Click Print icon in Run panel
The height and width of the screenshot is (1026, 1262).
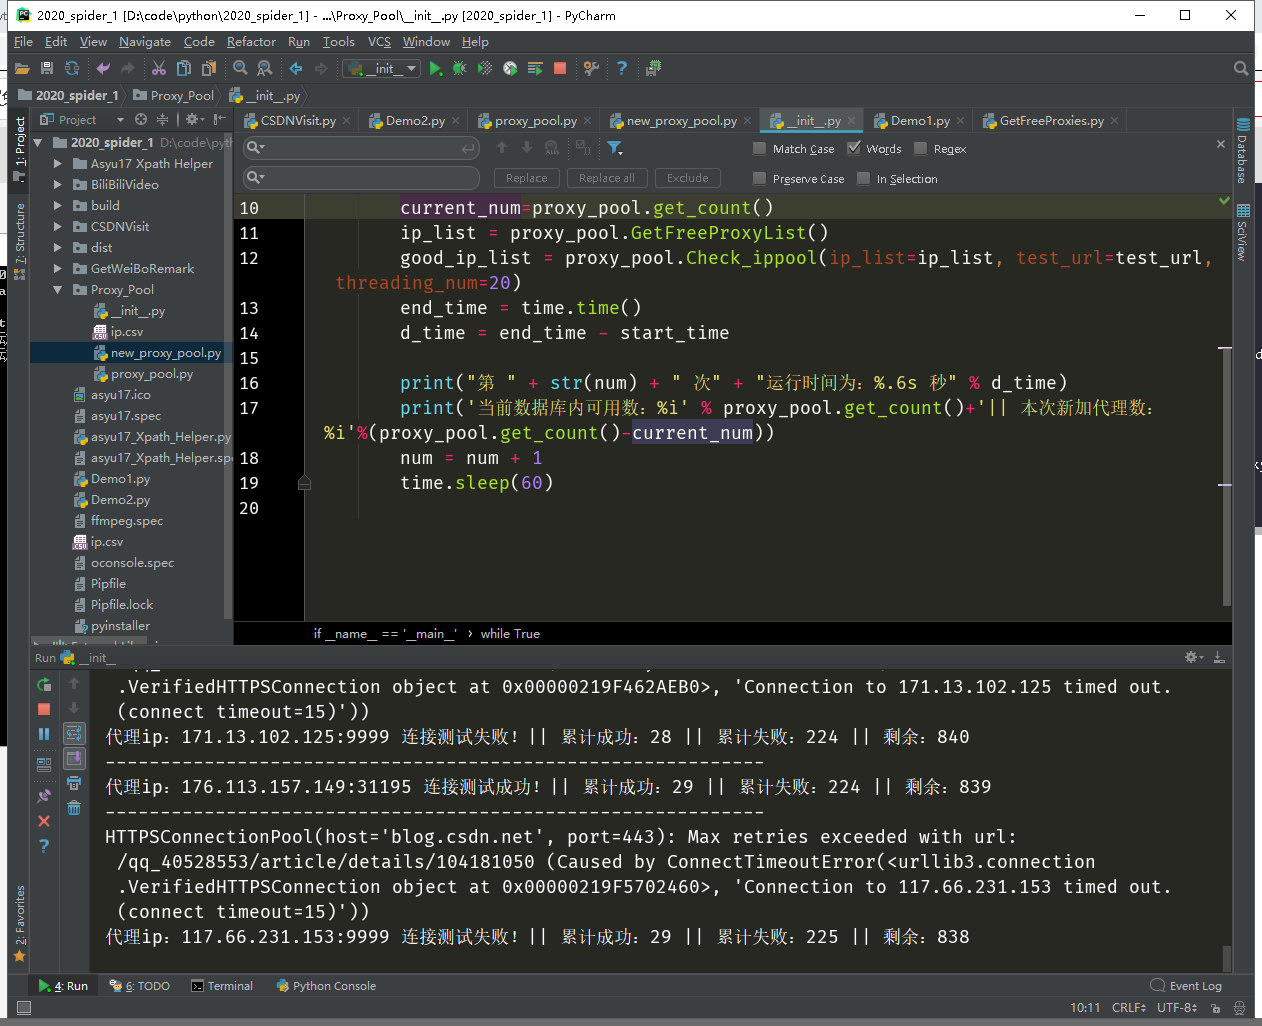[74, 783]
